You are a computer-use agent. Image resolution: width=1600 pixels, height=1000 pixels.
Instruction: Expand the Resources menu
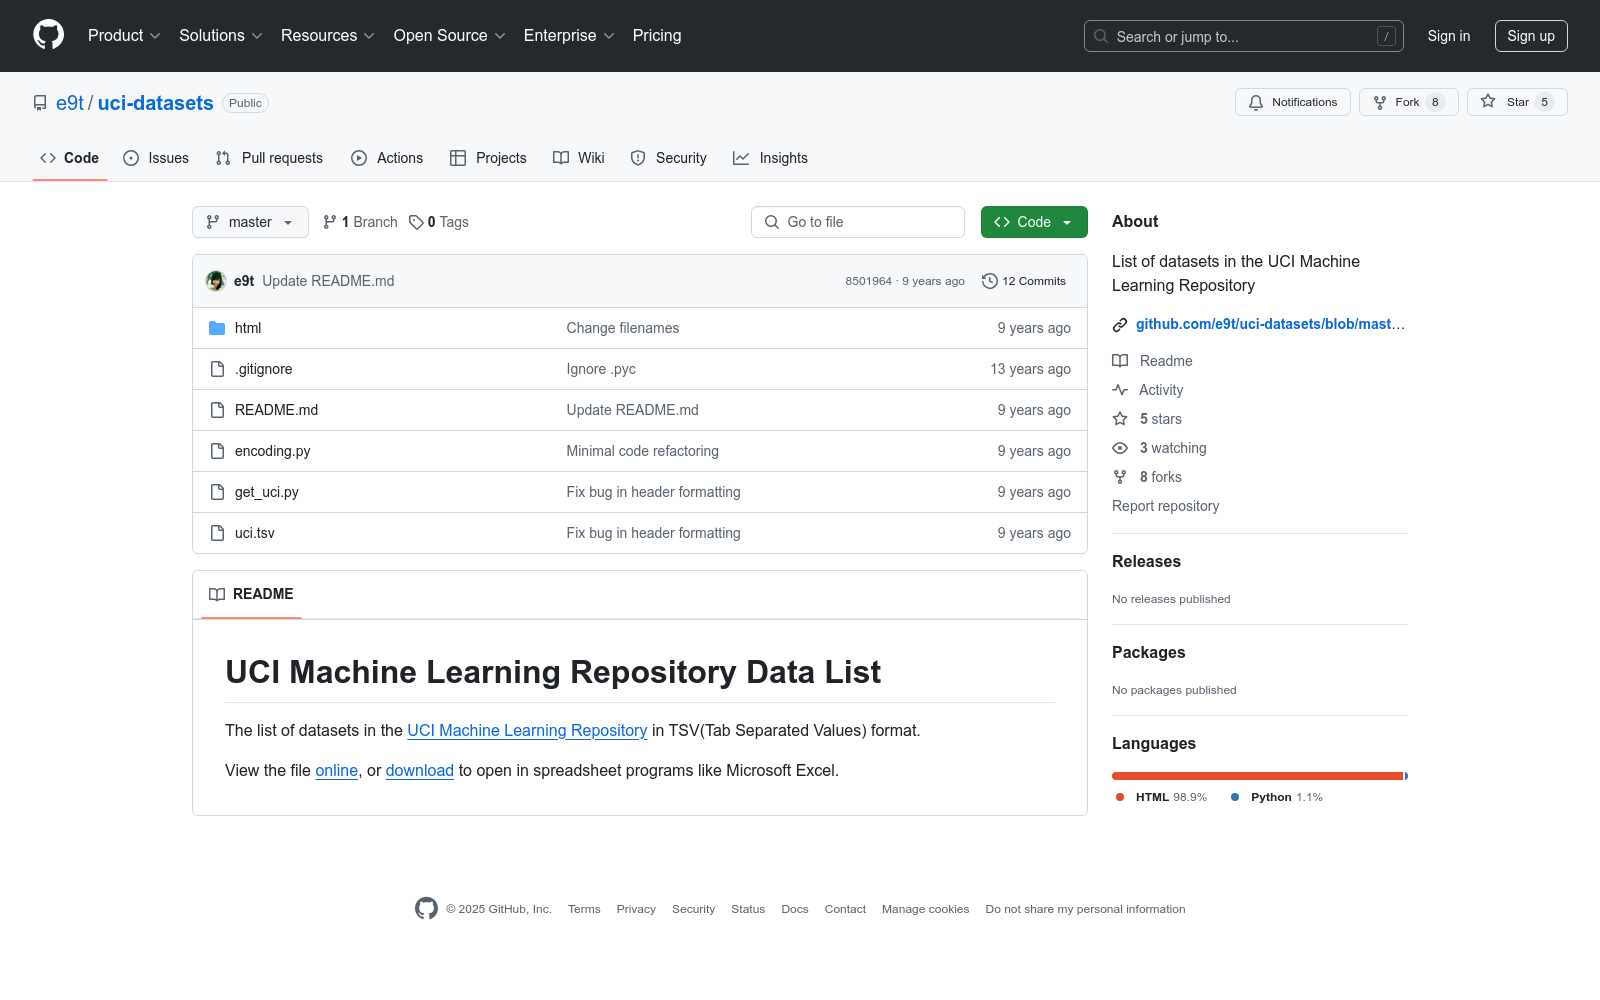[328, 36]
